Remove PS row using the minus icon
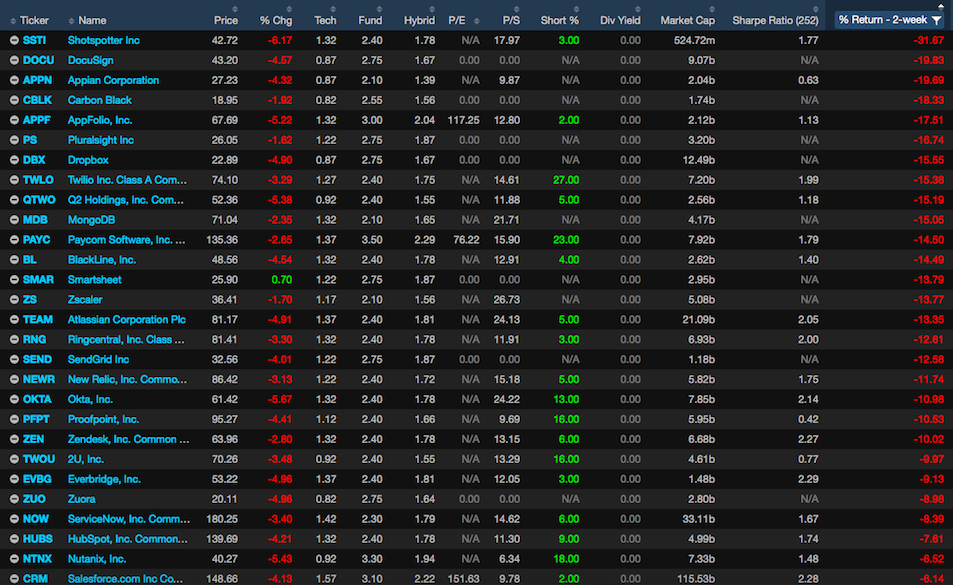Image resolution: width=953 pixels, height=585 pixels. pyautogui.click(x=14, y=140)
